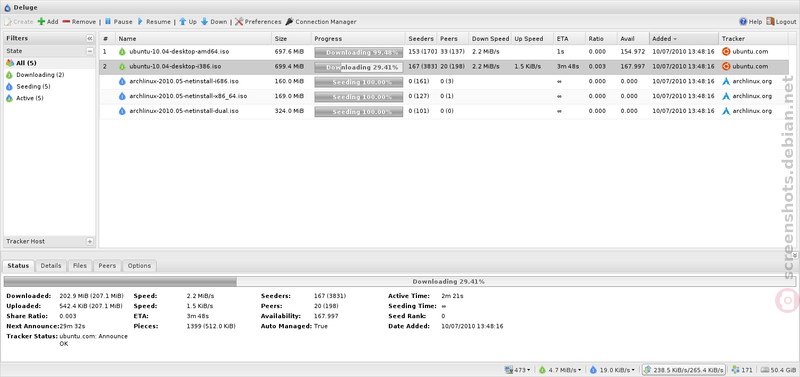Screen dimensions: 800x377
Task: Open the upload speed dropdown (19.0 KiB/s)
Action: coord(613,370)
